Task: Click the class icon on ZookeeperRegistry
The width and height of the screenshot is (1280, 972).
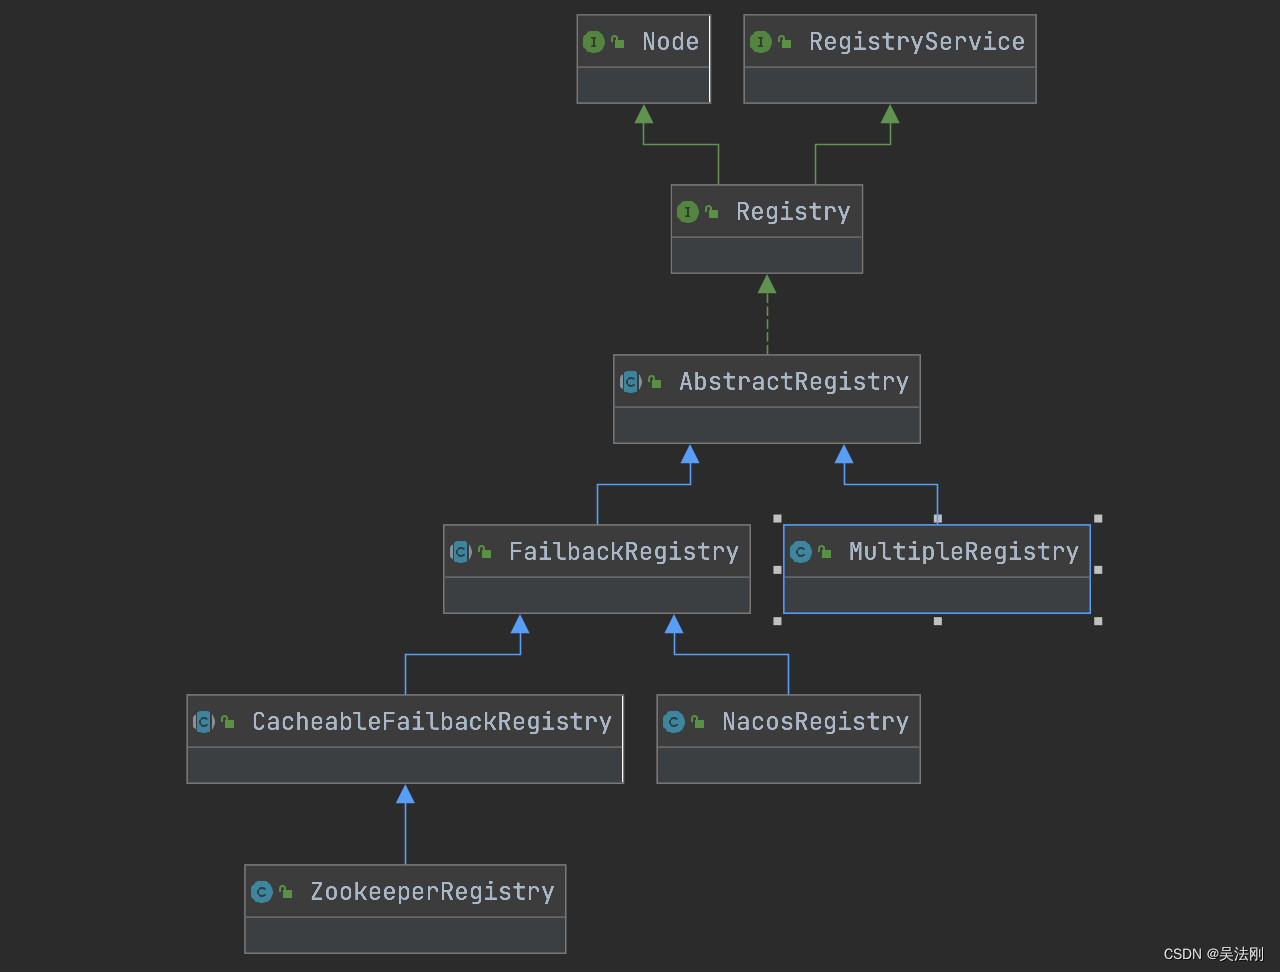Action: [x=262, y=892]
